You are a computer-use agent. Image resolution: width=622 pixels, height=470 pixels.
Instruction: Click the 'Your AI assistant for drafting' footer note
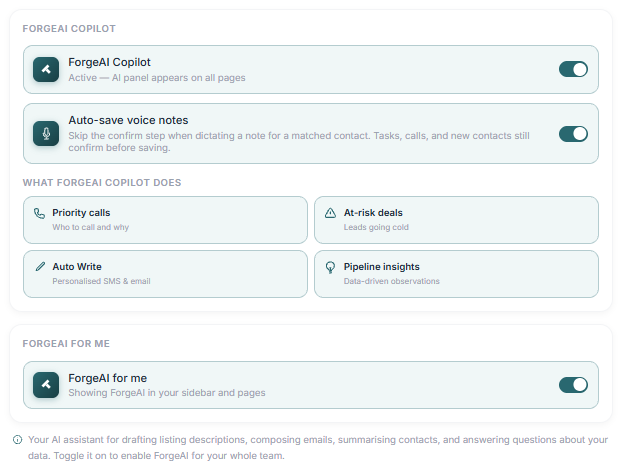click(318, 447)
